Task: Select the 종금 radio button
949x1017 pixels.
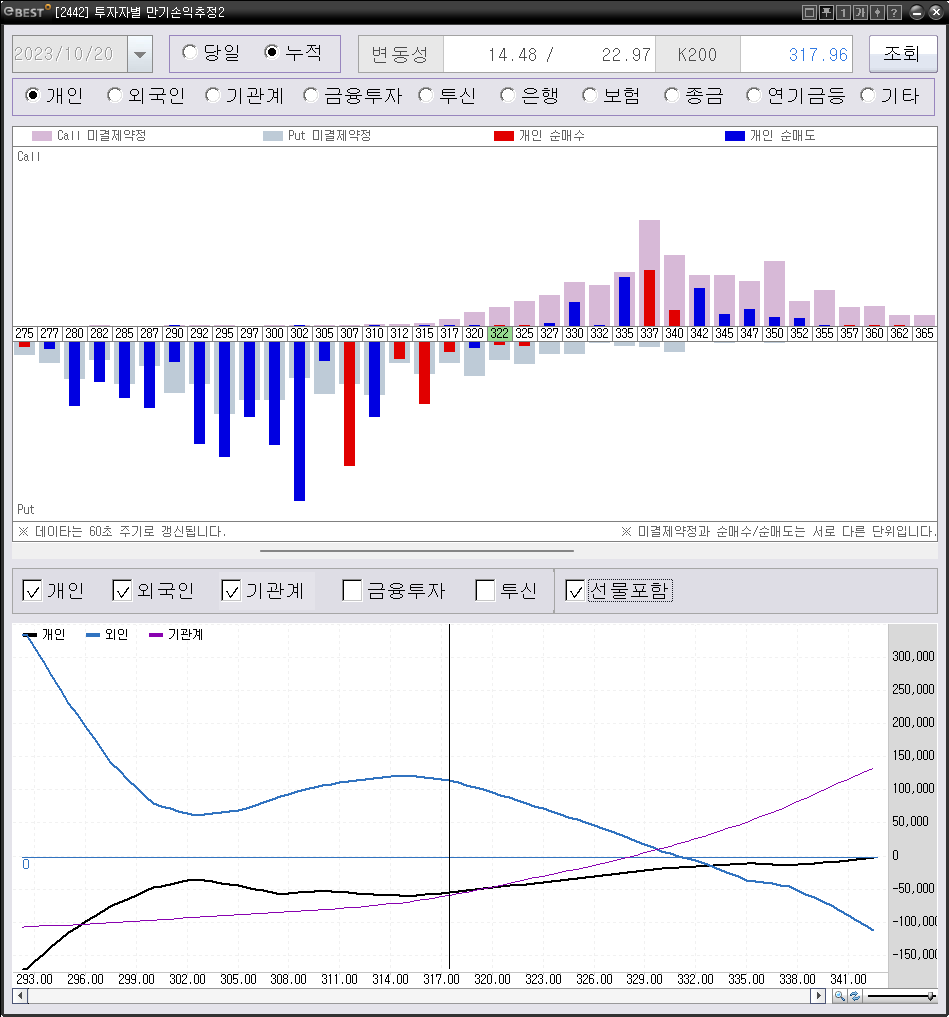Action: (x=671, y=95)
